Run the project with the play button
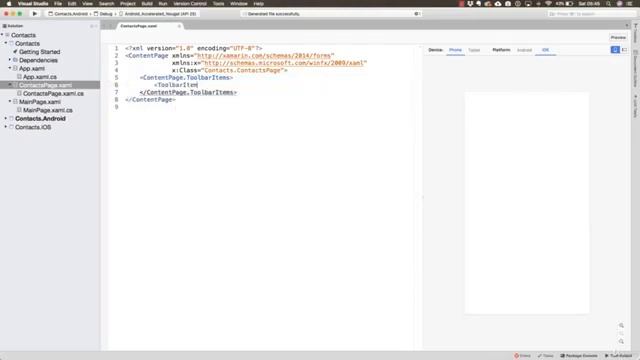This screenshot has width=640, height=360. coord(35,13)
